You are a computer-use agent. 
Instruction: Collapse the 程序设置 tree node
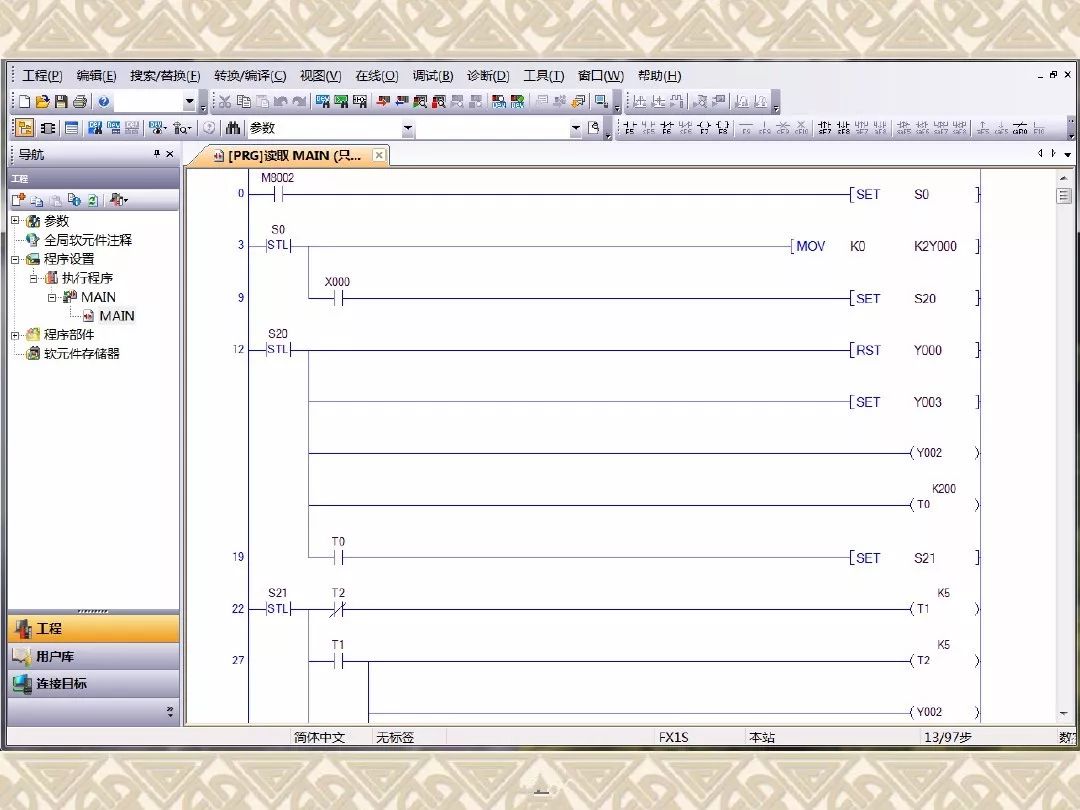[14, 259]
